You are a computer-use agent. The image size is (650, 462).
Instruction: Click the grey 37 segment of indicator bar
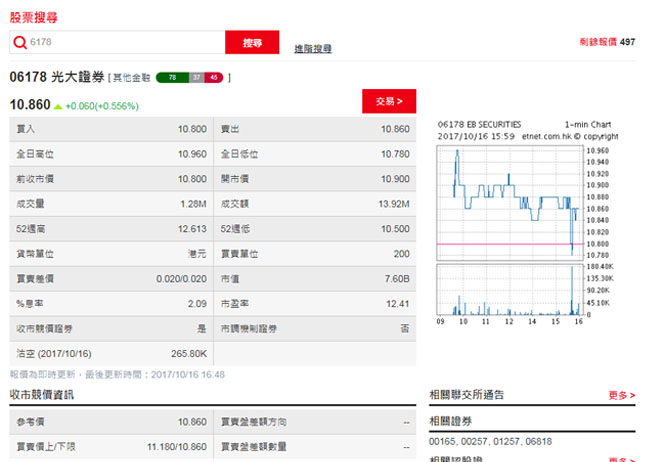pyautogui.click(x=196, y=78)
